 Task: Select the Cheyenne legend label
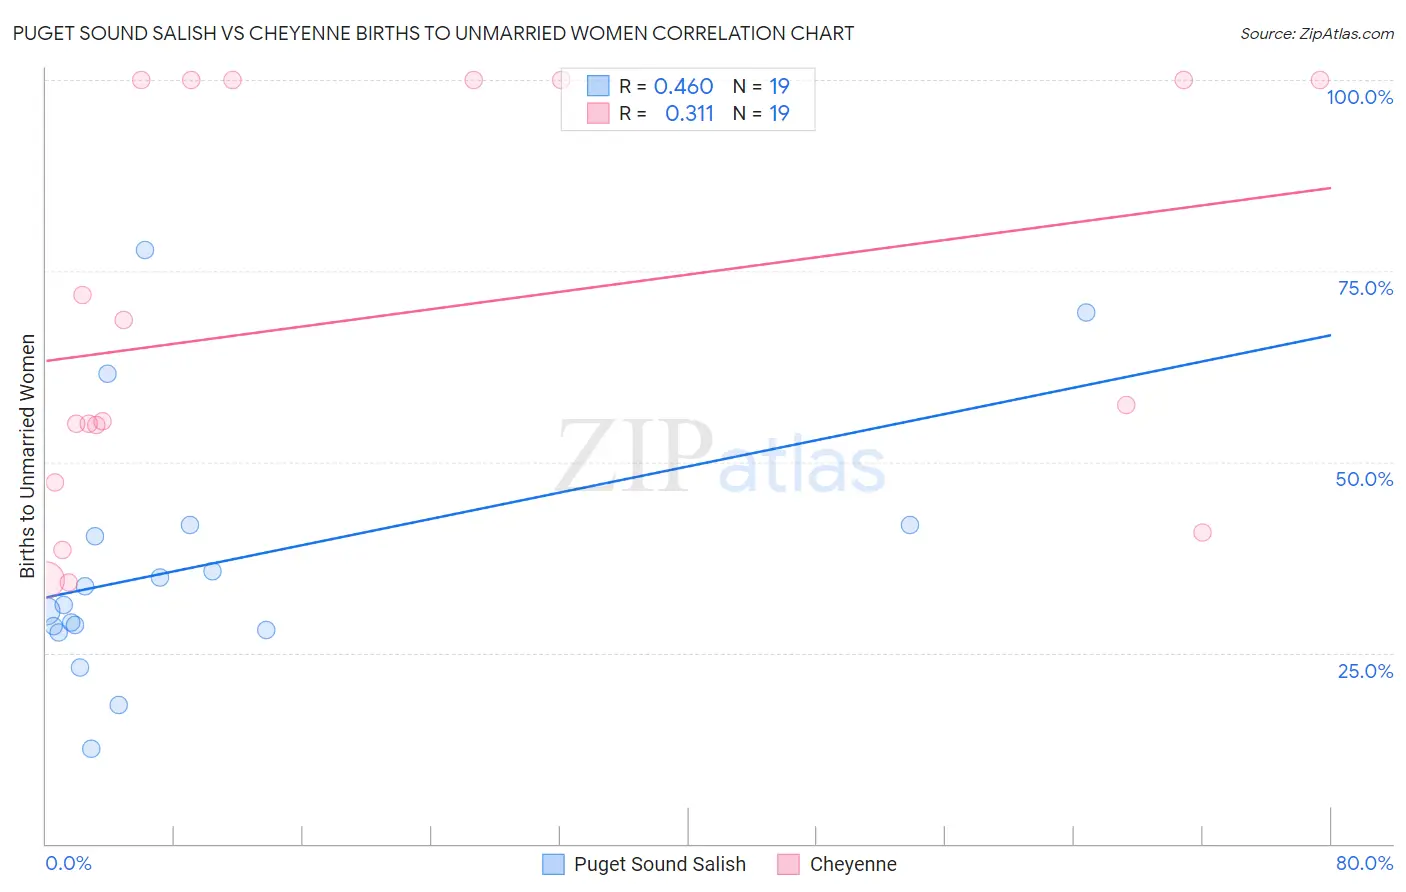pyautogui.click(x=853, y=864)
